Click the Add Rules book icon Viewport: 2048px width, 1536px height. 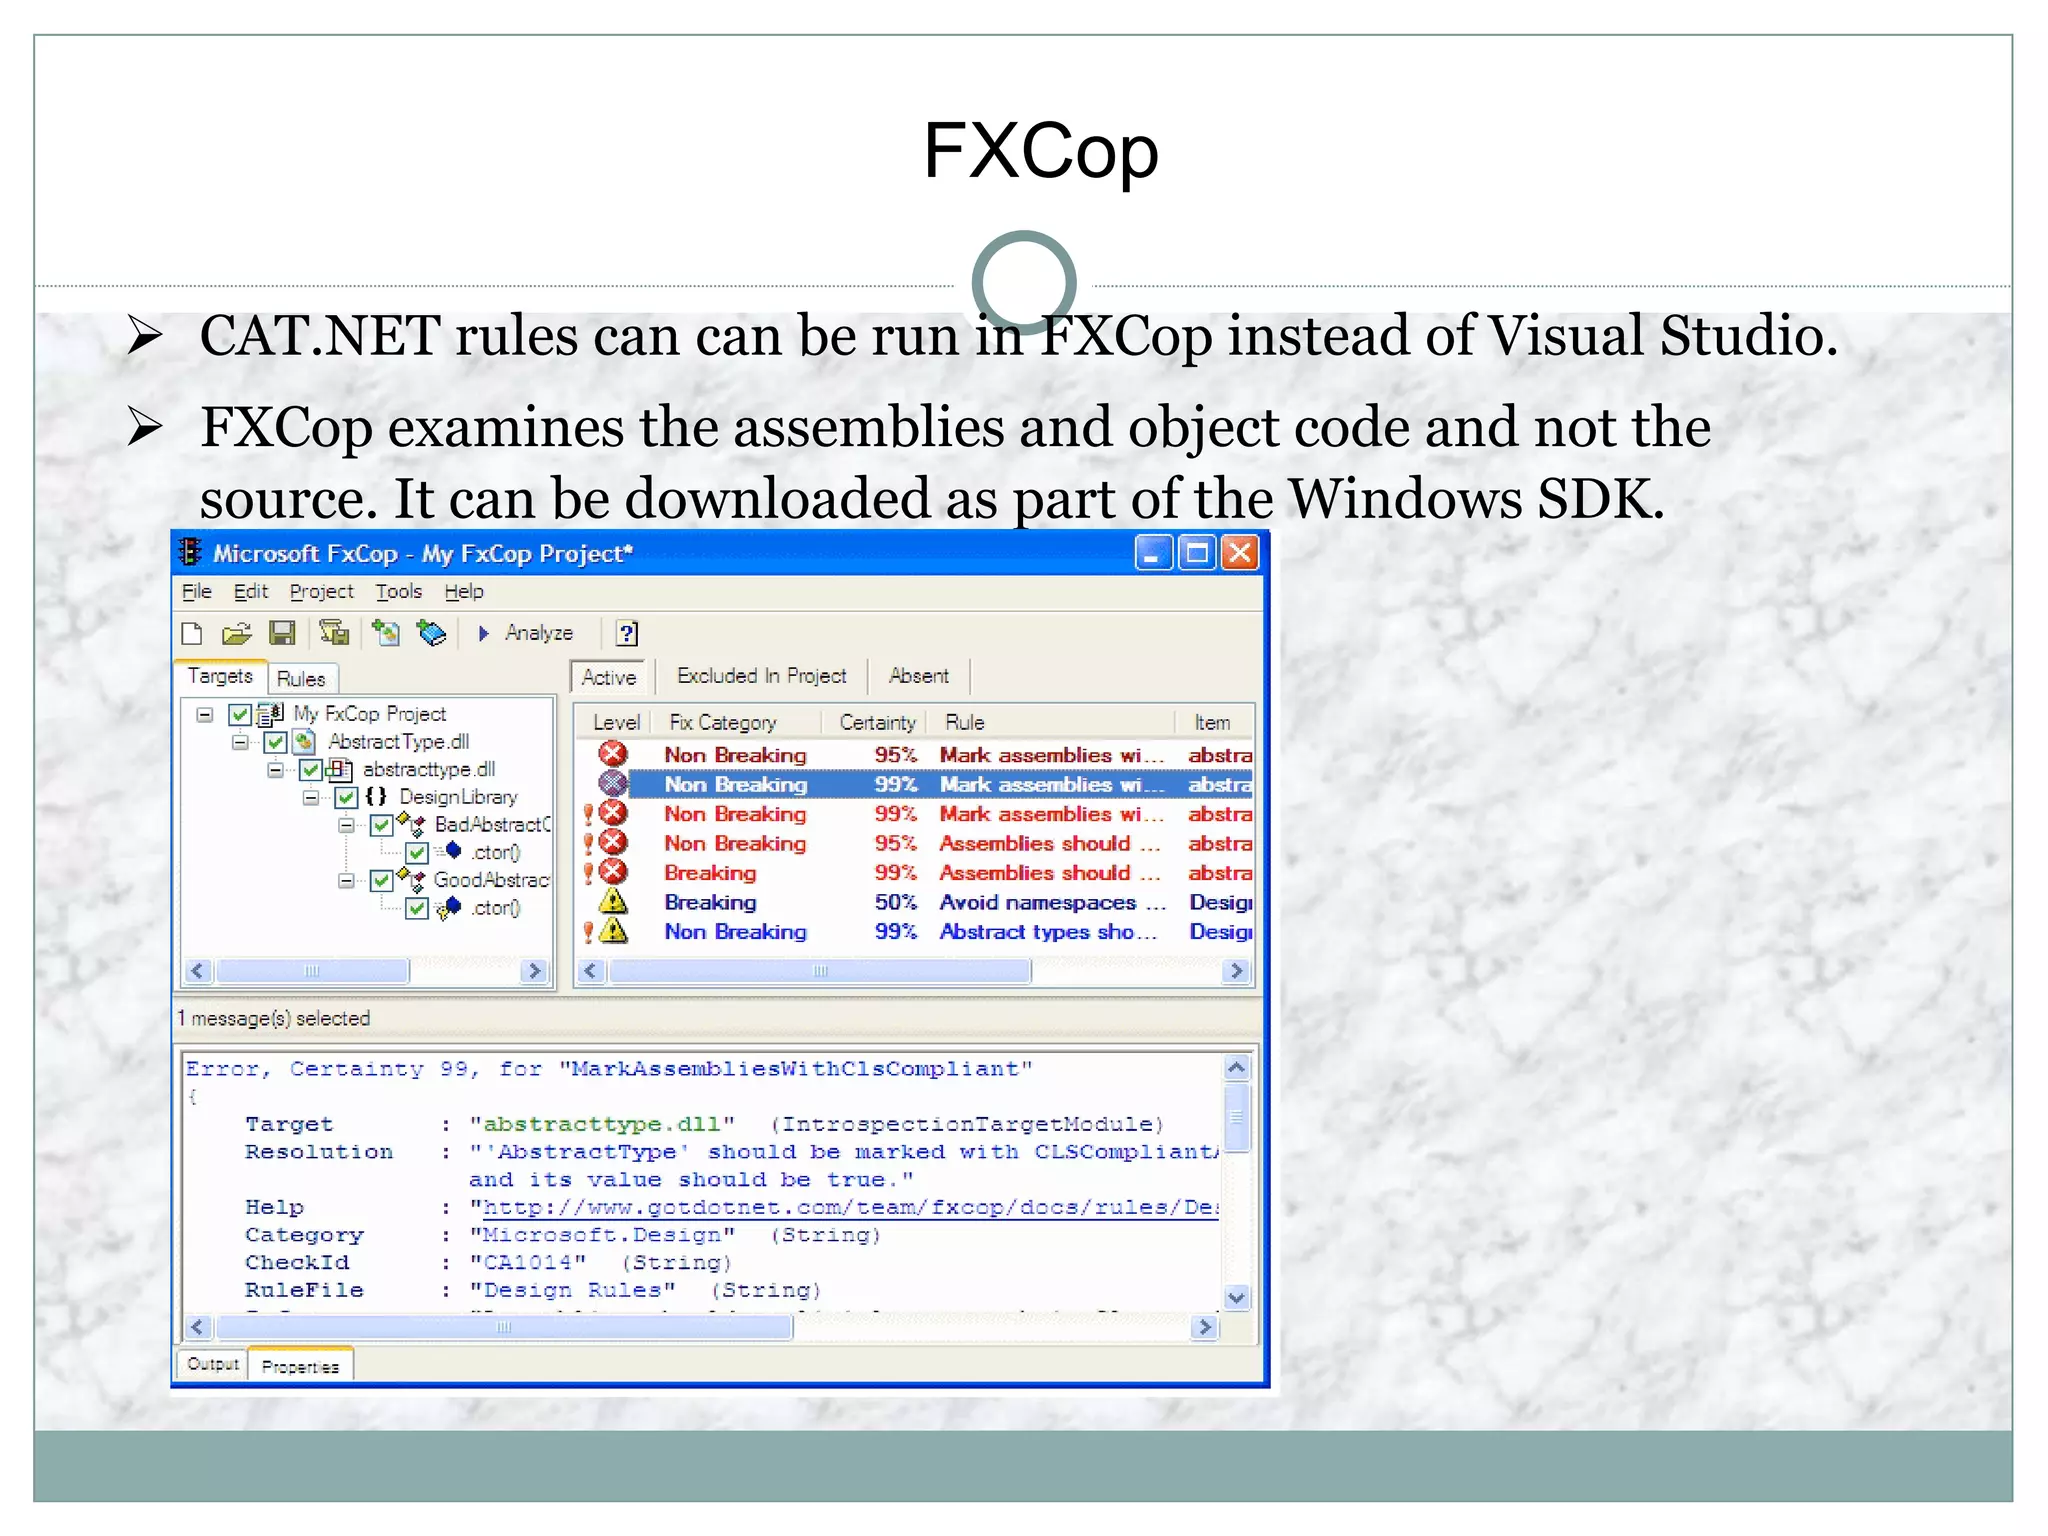tap(432, 632)
